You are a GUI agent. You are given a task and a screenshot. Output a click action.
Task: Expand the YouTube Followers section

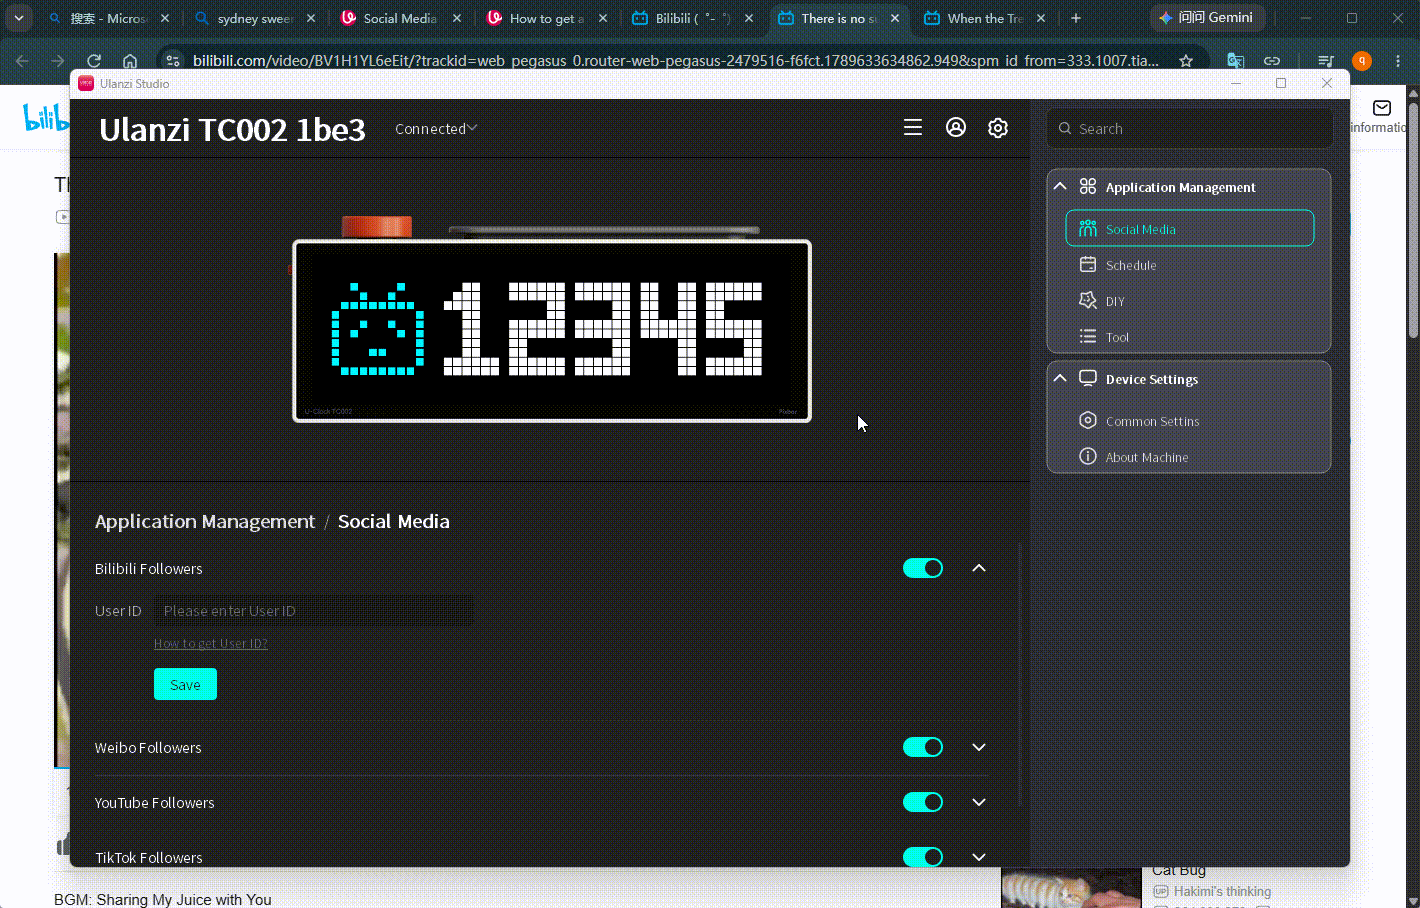979,802
